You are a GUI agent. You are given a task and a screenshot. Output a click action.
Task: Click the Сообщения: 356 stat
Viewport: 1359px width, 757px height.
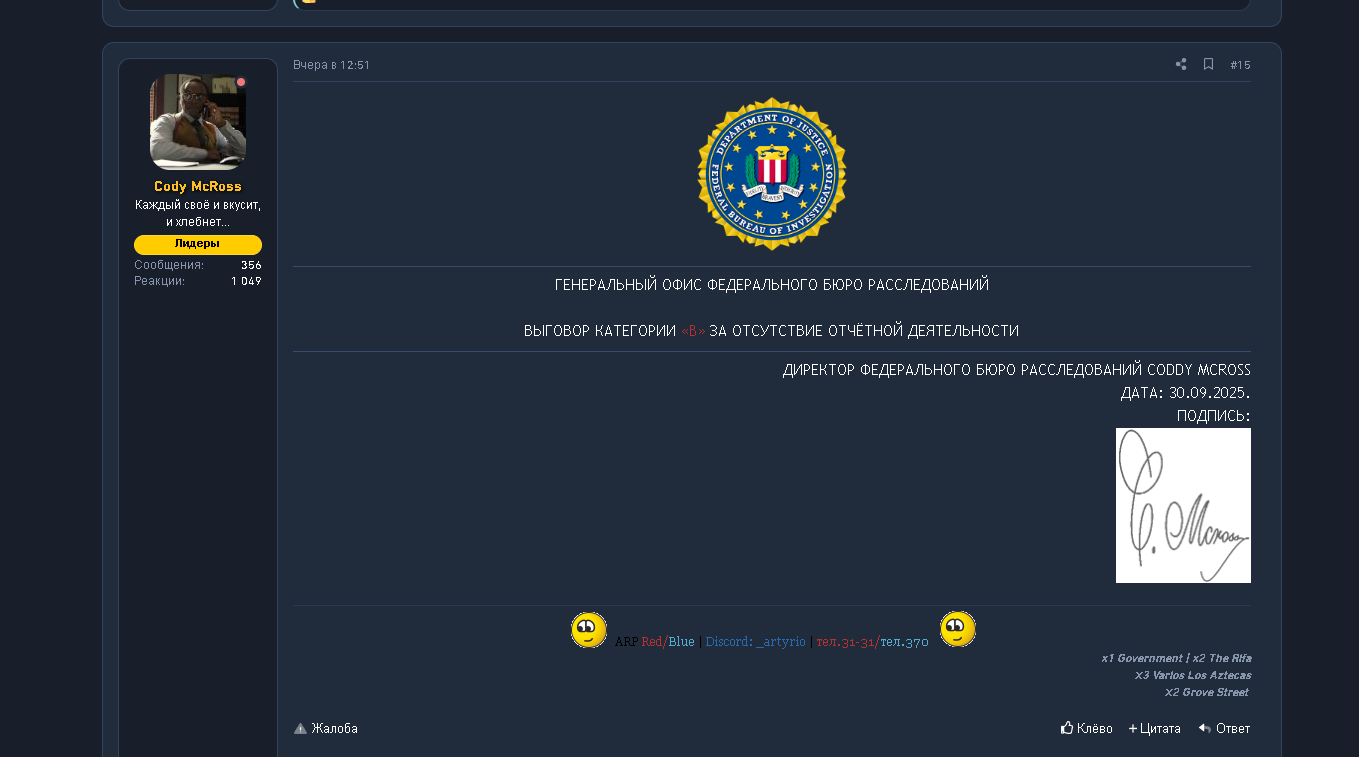click(198, 265)
